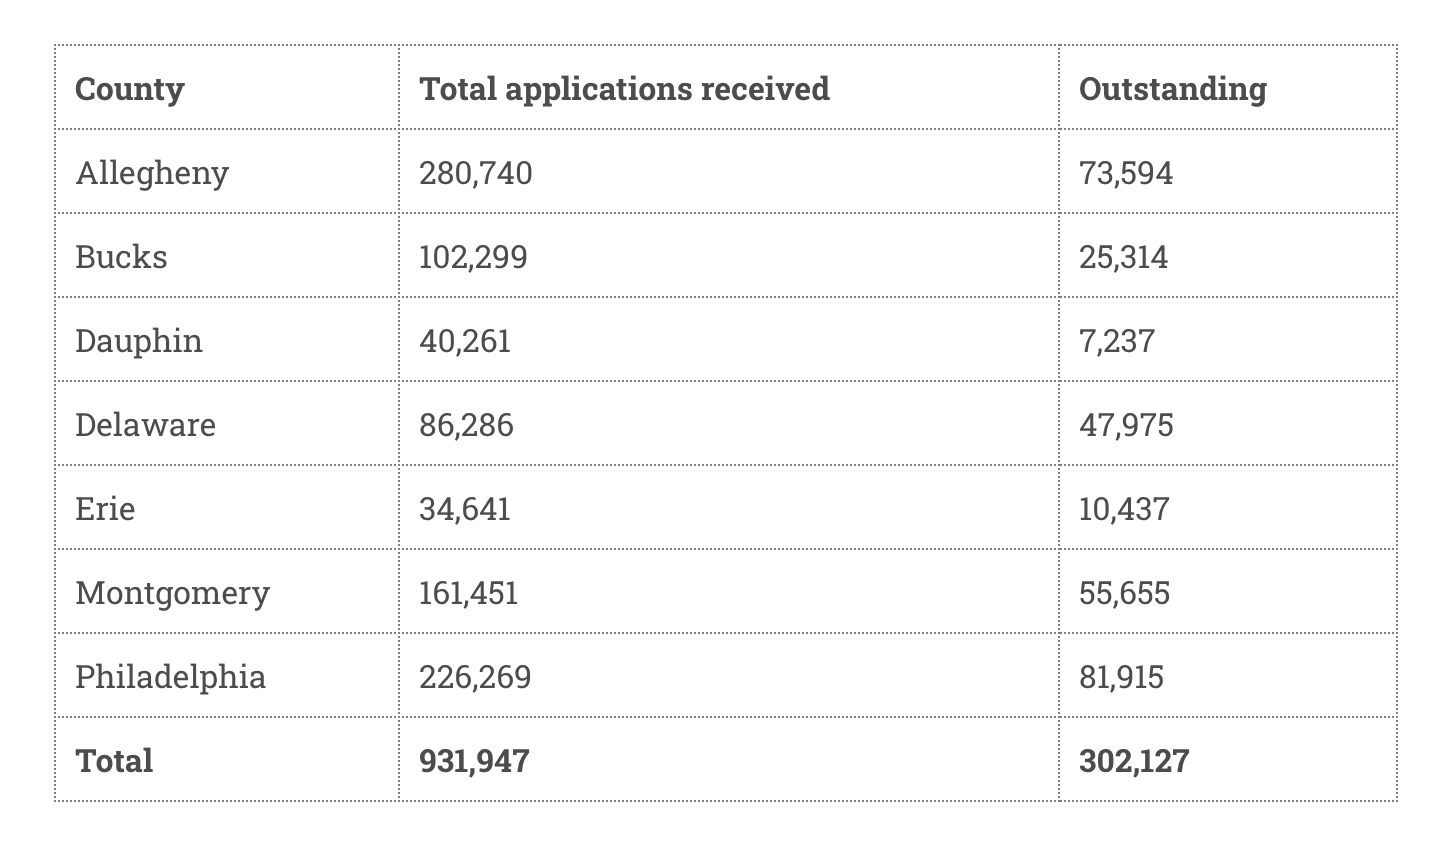Click Philadelphia's applications value 226,269
Image resolution: width=1434 pixels, height=846 pixels.
[x=475, y=677]
